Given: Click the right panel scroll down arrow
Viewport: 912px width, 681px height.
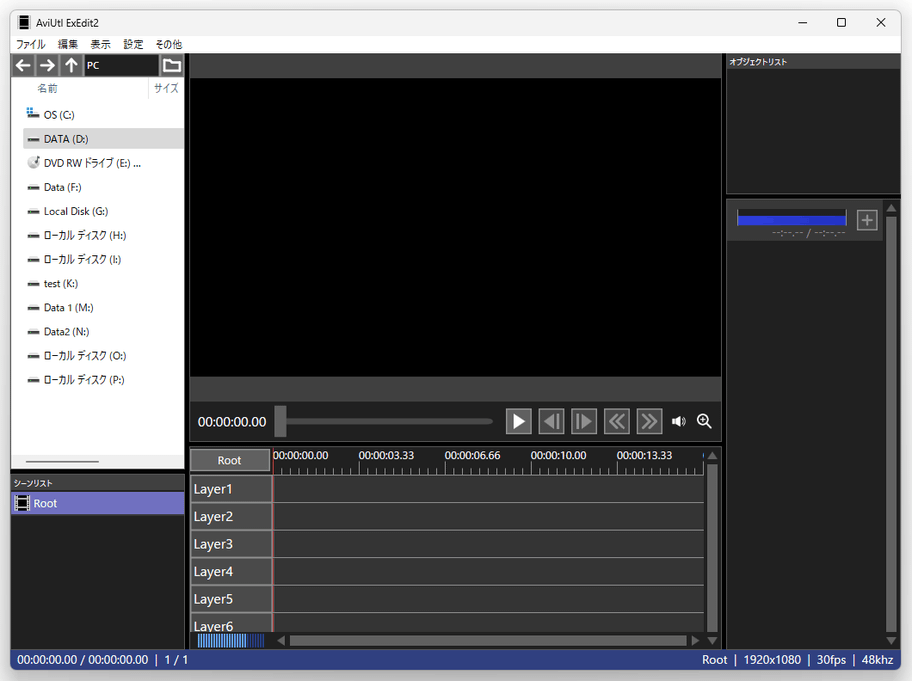Looking at the screenshot, I should point(891,640).
